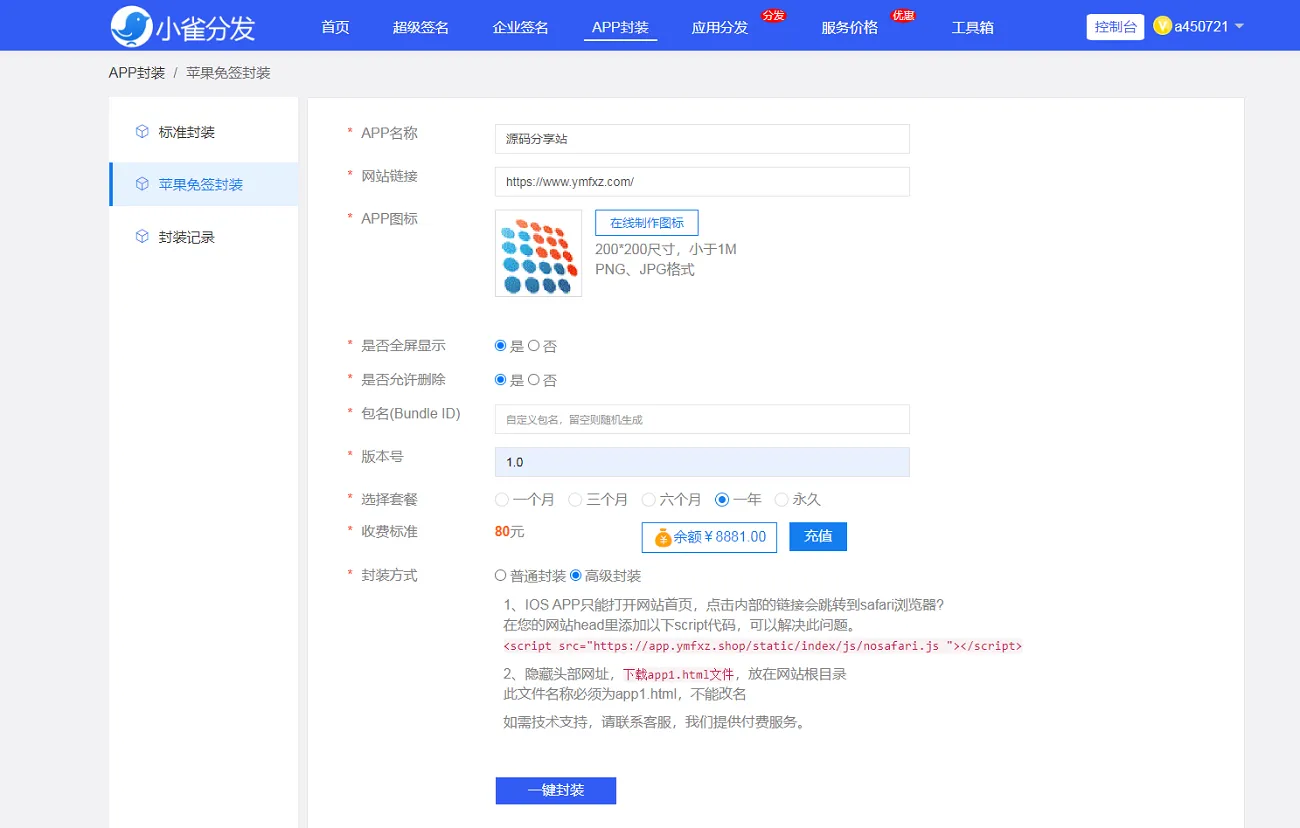Click the 充值 recharge button
Viewport: 1300px width, 828px height.
pos(817,536)
